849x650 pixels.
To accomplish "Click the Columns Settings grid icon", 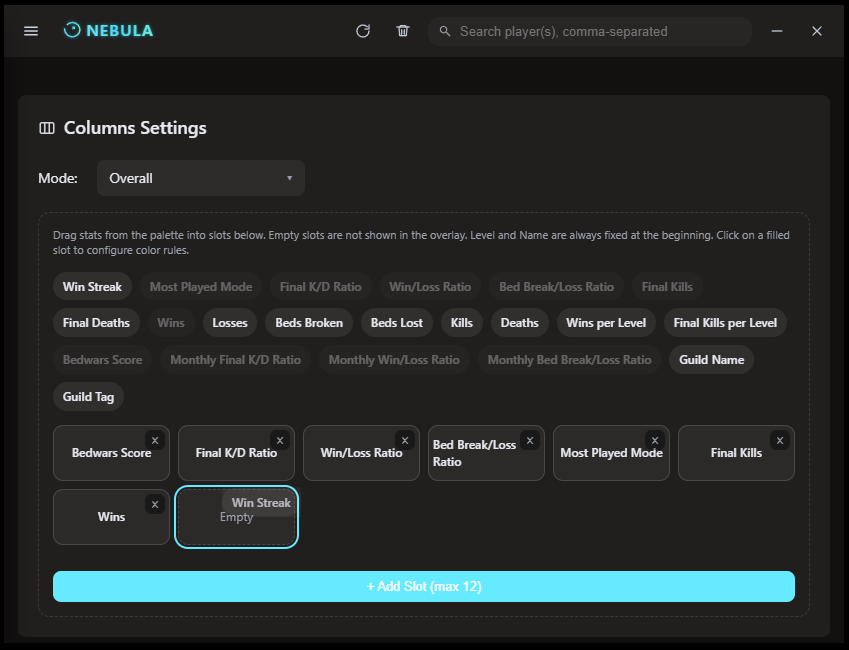I will (x=46, y=127).
